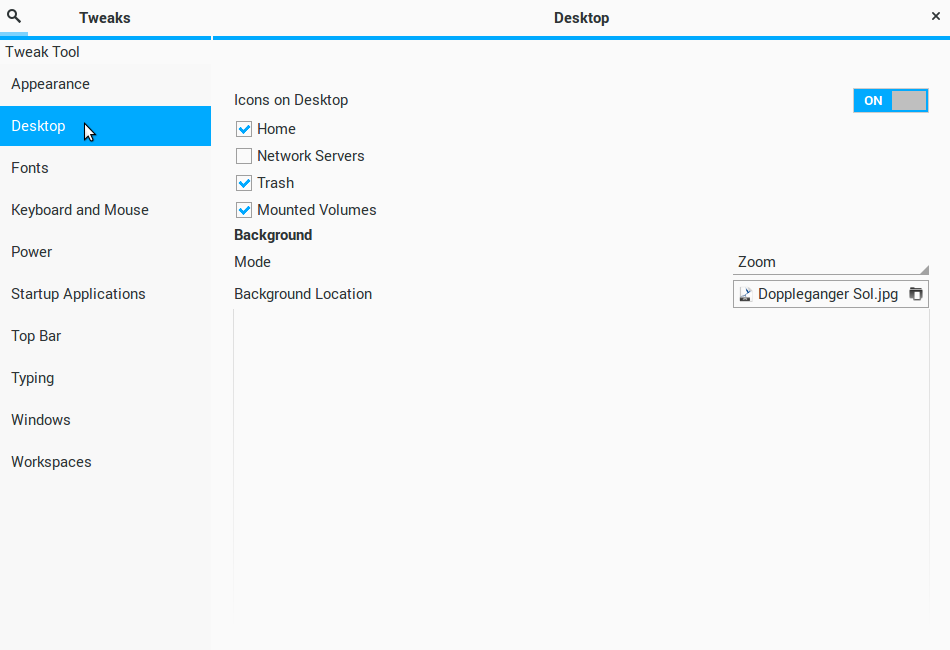Click the image file icon in Background Location
950x650 pixels.
click(746, 294)
